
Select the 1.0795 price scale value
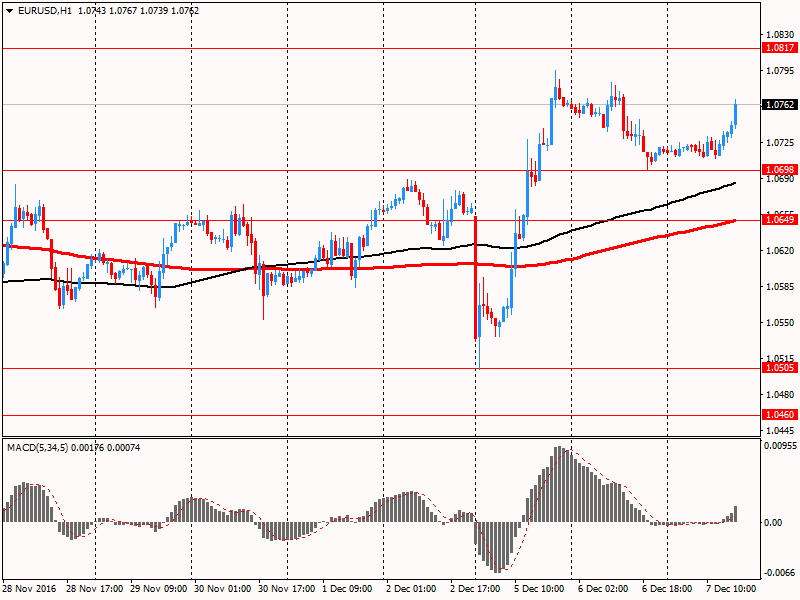click(780, 70)
